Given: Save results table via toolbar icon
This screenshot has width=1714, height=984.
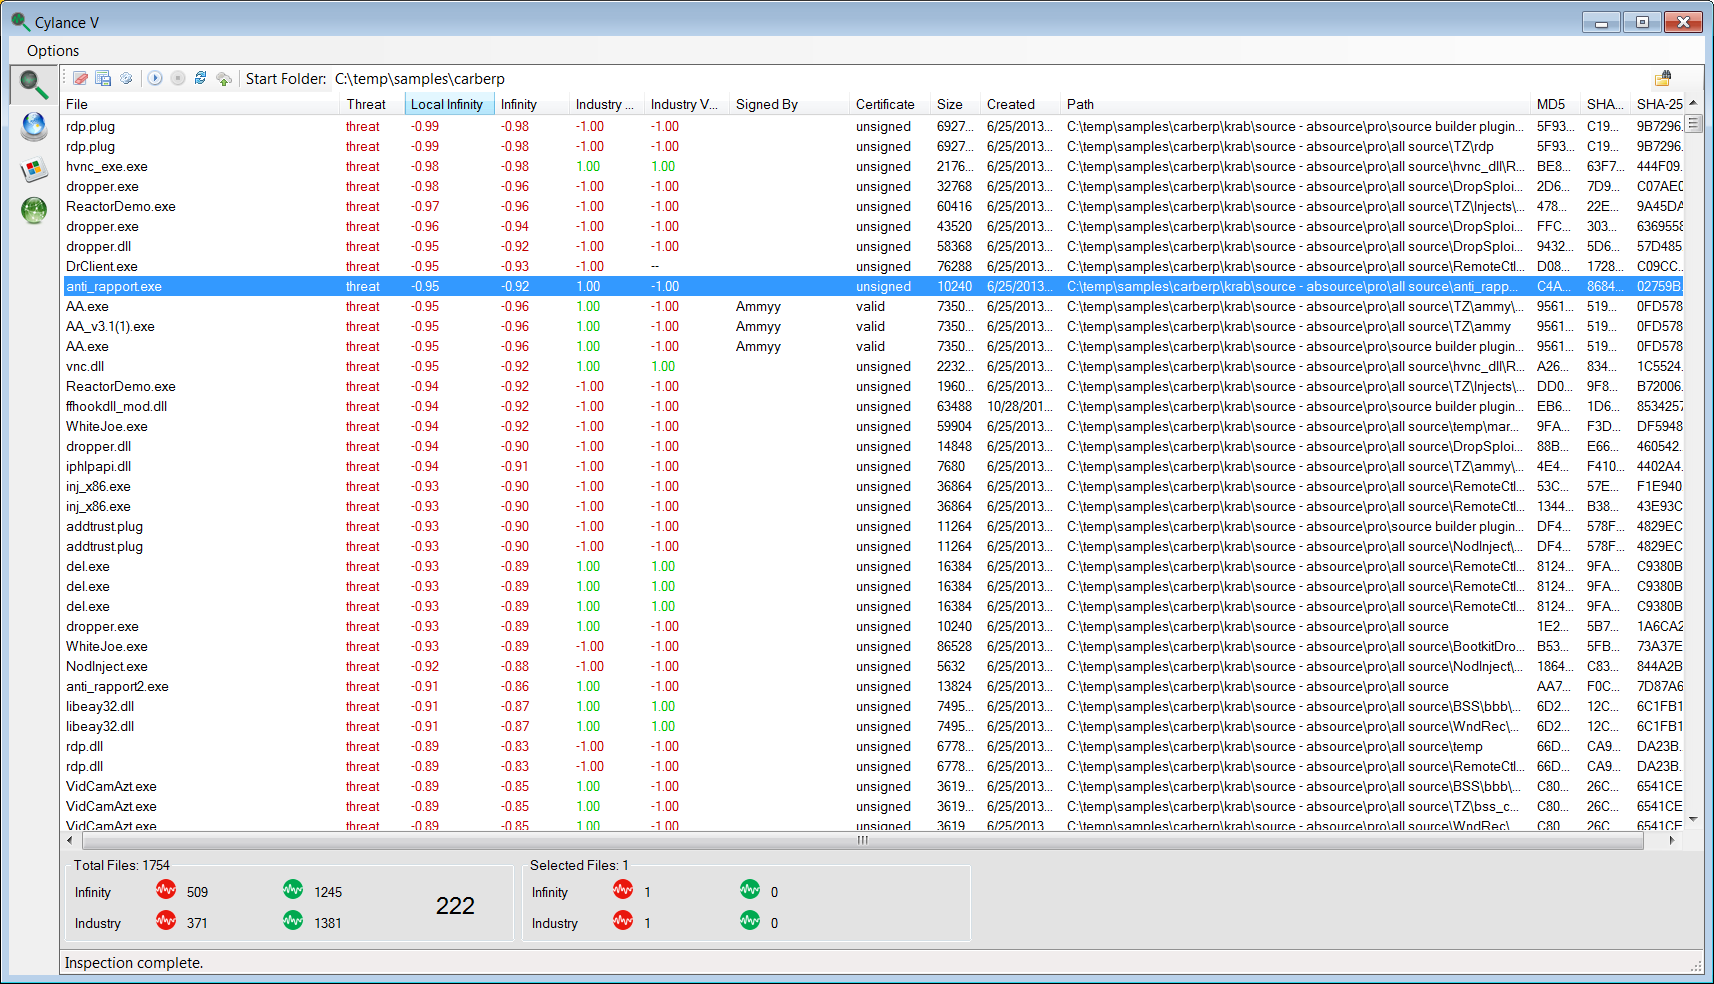Looking at the screenshot, I should (103, 78).
